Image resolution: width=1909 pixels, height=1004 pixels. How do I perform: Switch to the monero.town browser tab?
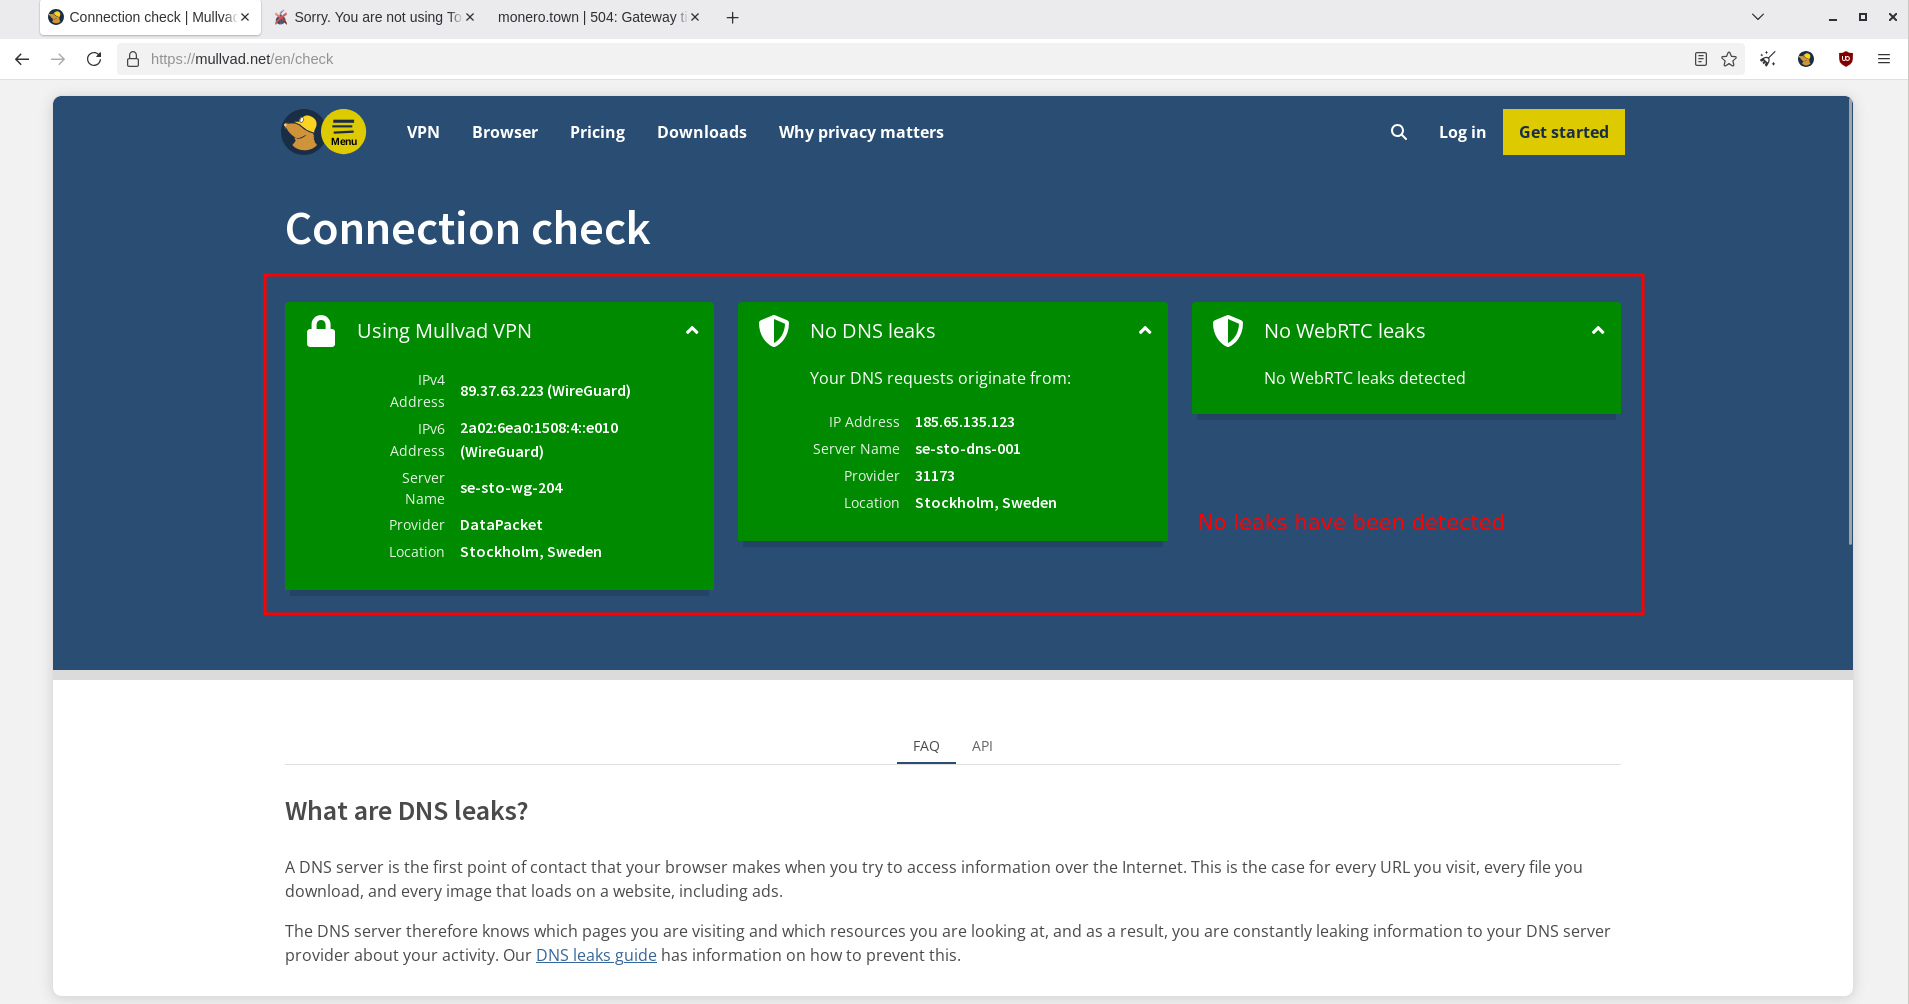[588, 17]
